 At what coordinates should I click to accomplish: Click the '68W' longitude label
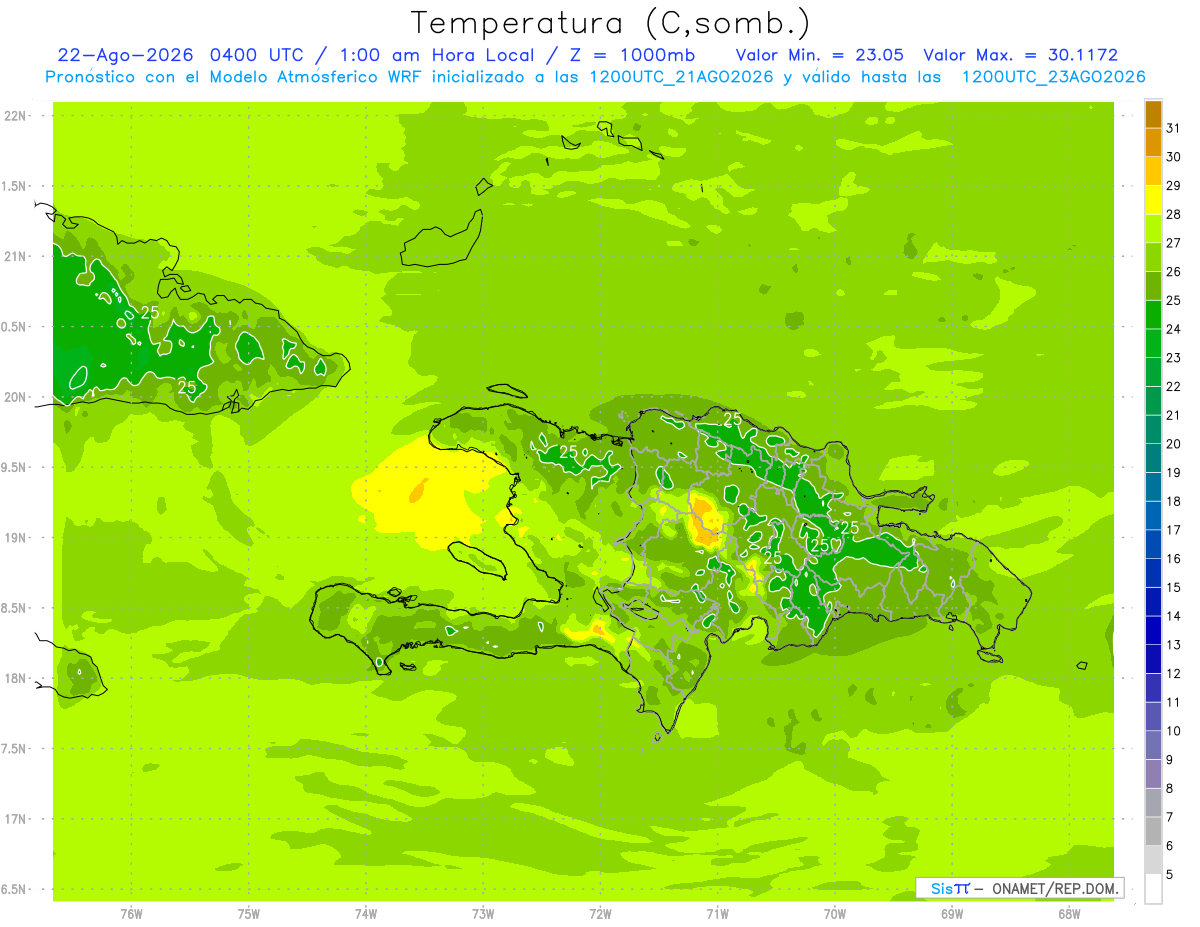click(x=1069, y=913)
